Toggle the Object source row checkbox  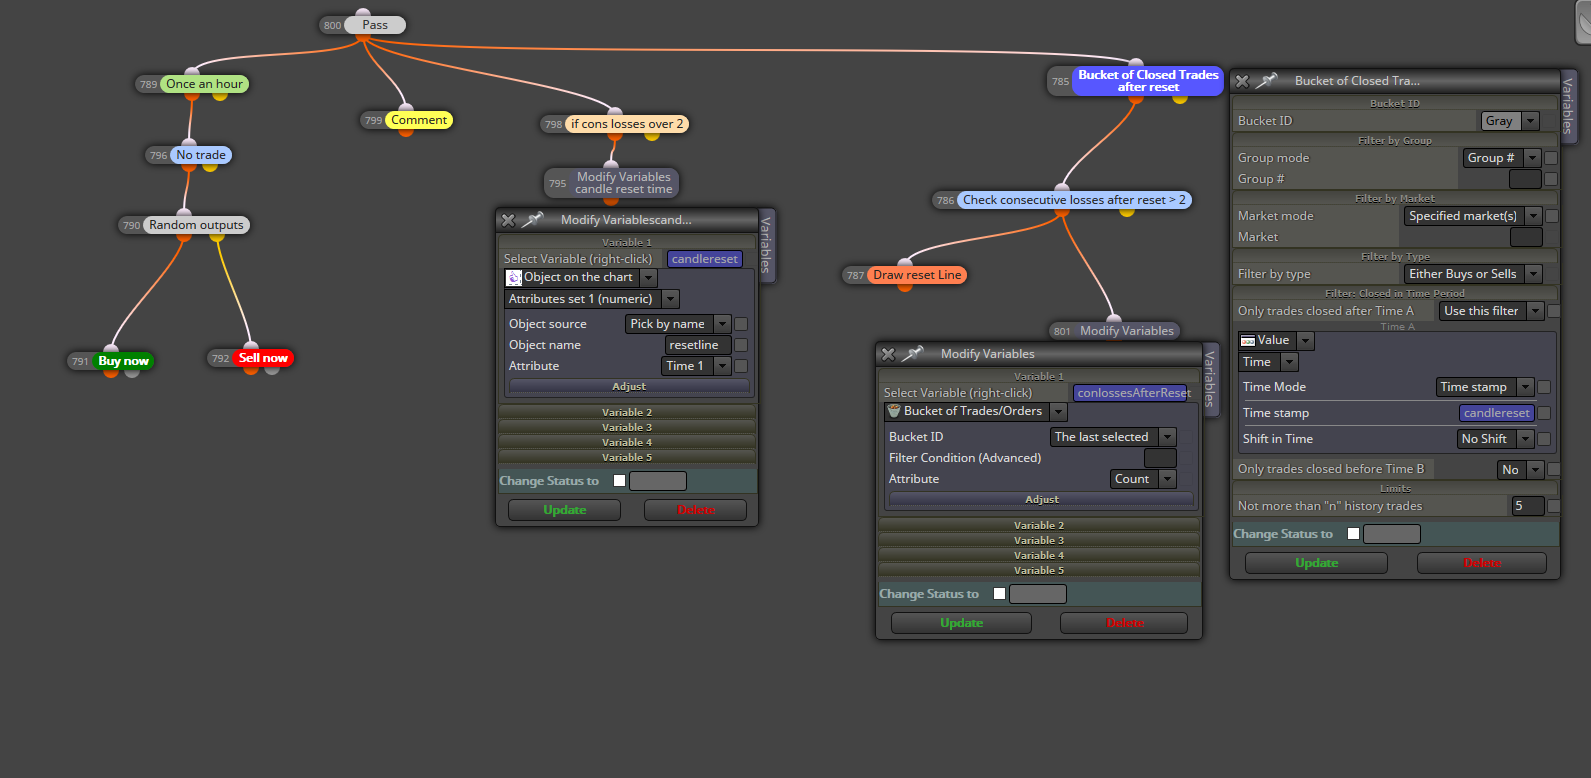coord(741,324)
